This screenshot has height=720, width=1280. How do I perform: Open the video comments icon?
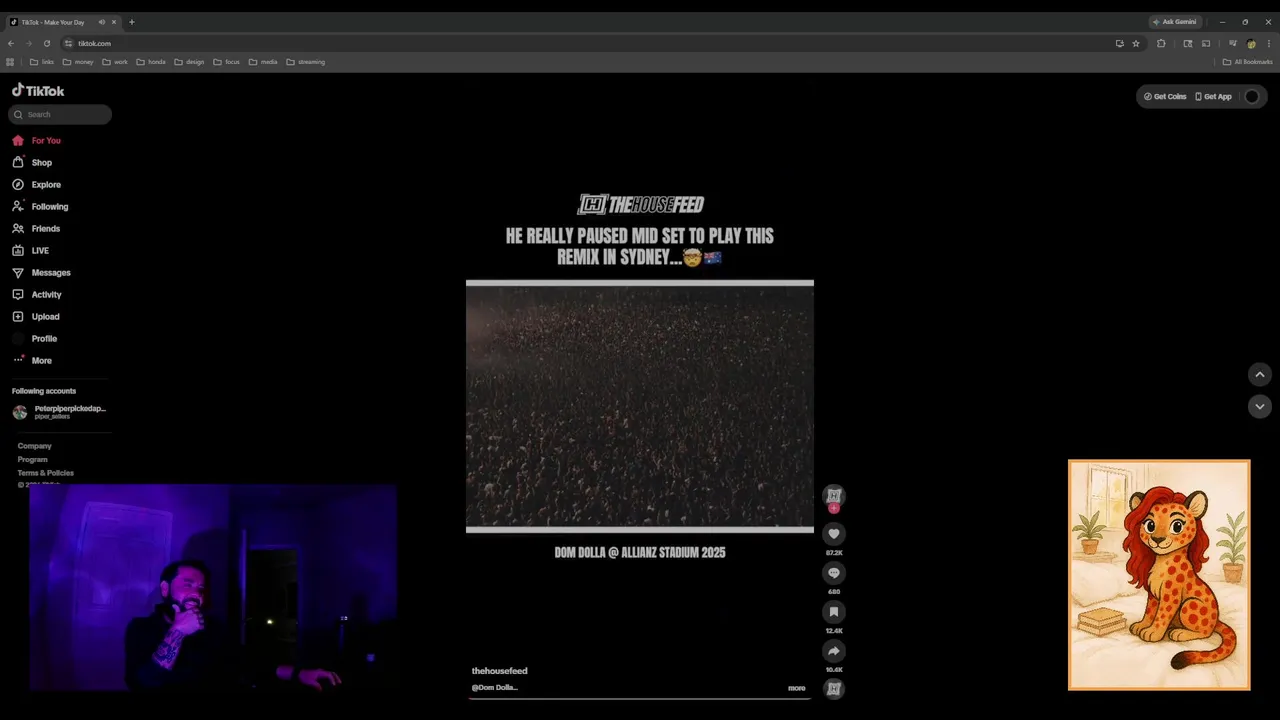(x=834, y=573)
